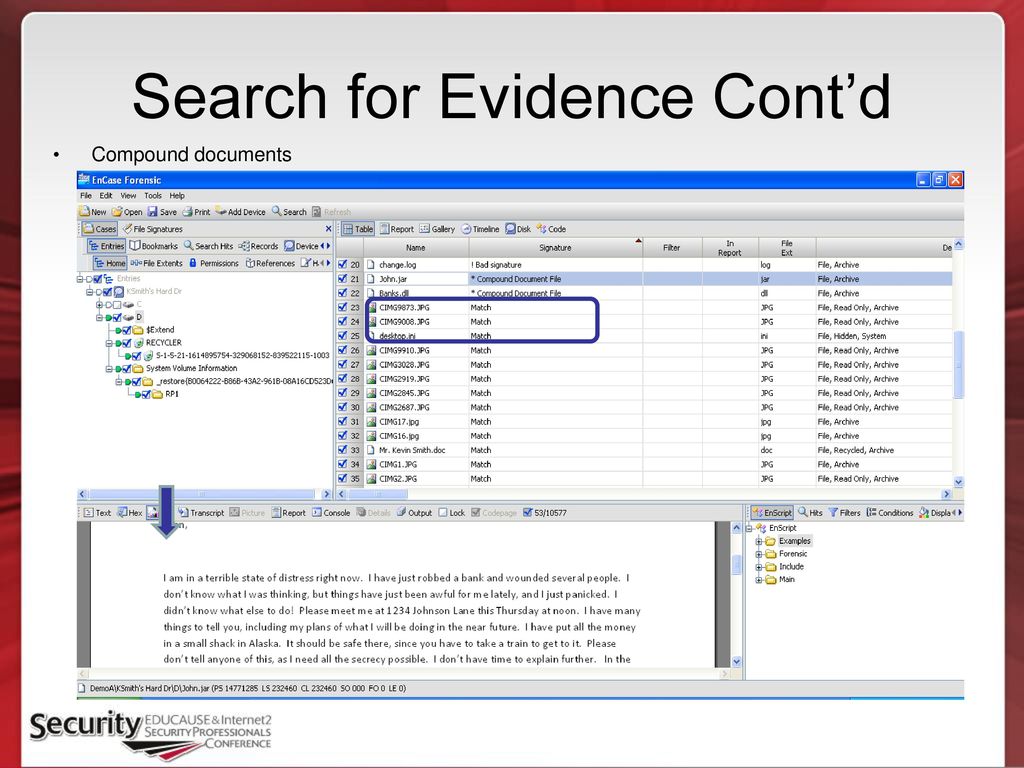Uncheck the RP1 folder checkbox
1024x768 pixels.
[x=146, y=394]
